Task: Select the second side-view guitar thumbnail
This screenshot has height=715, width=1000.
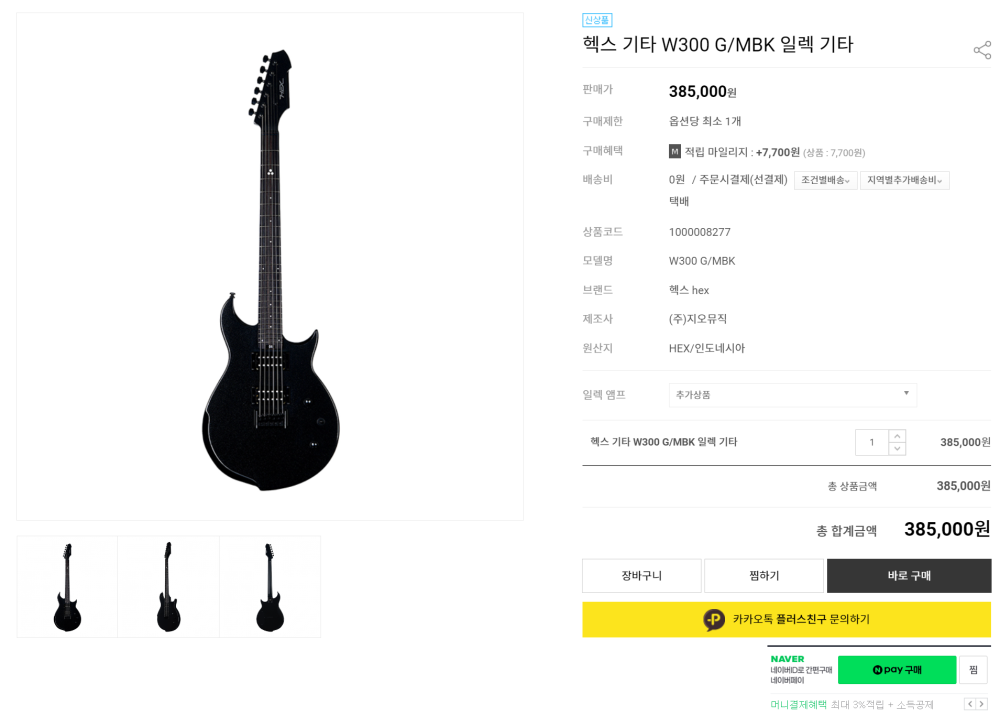Action: coord(168,587)
